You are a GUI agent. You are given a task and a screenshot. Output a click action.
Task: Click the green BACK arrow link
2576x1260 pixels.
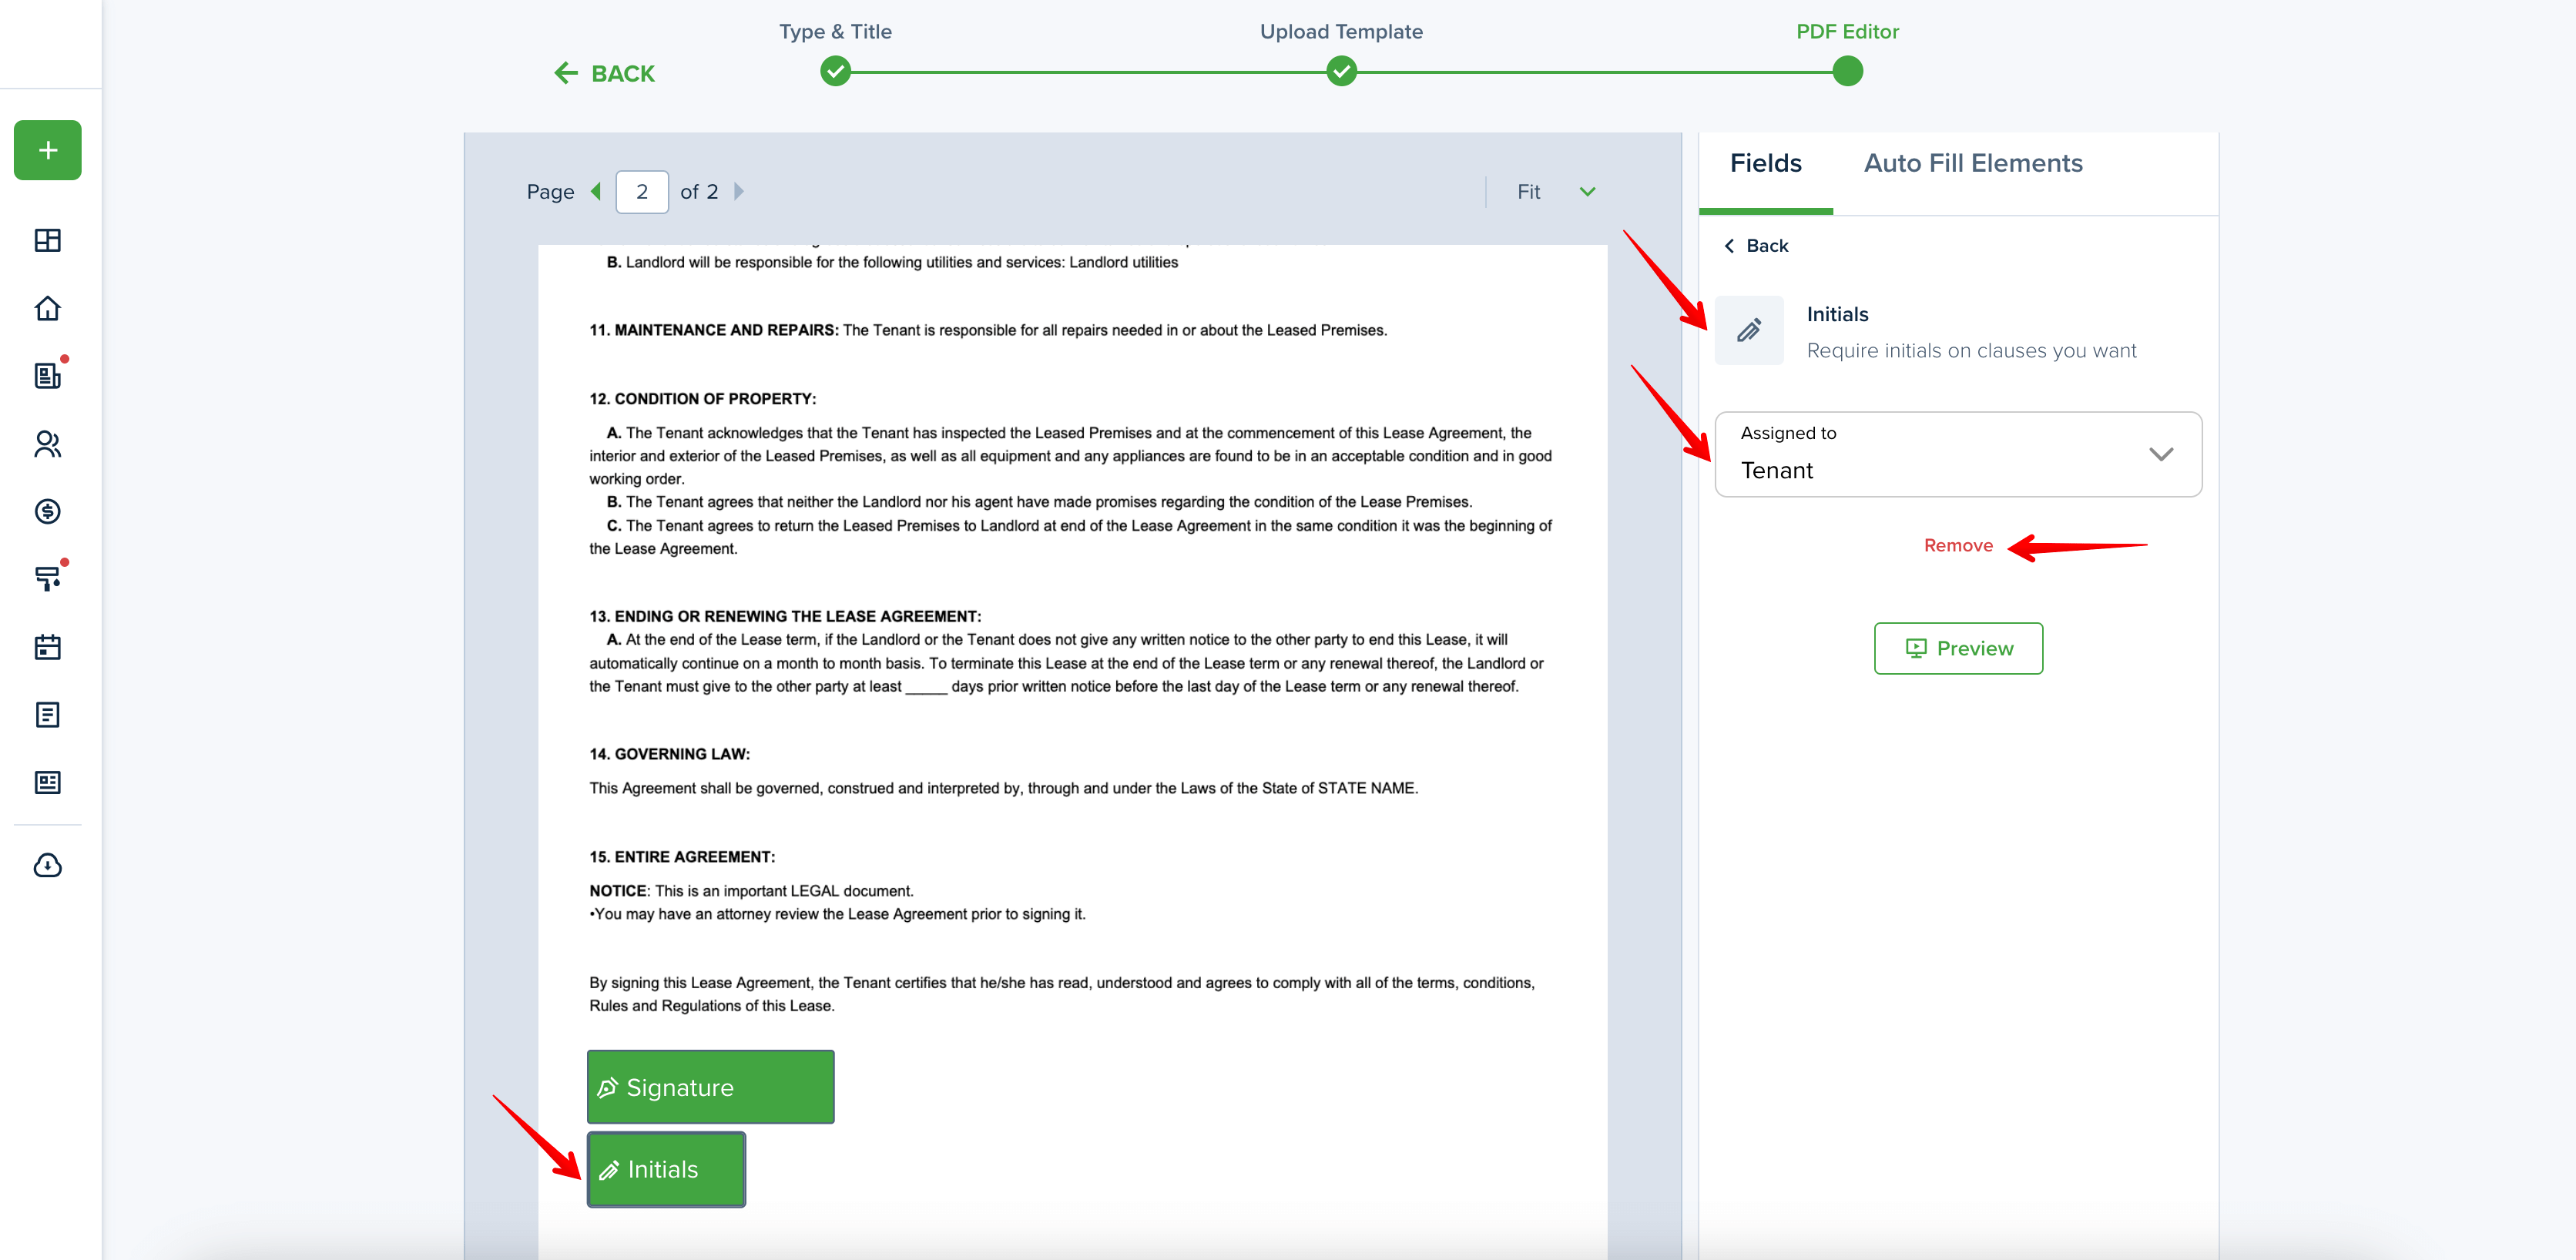tap(605, 73)
